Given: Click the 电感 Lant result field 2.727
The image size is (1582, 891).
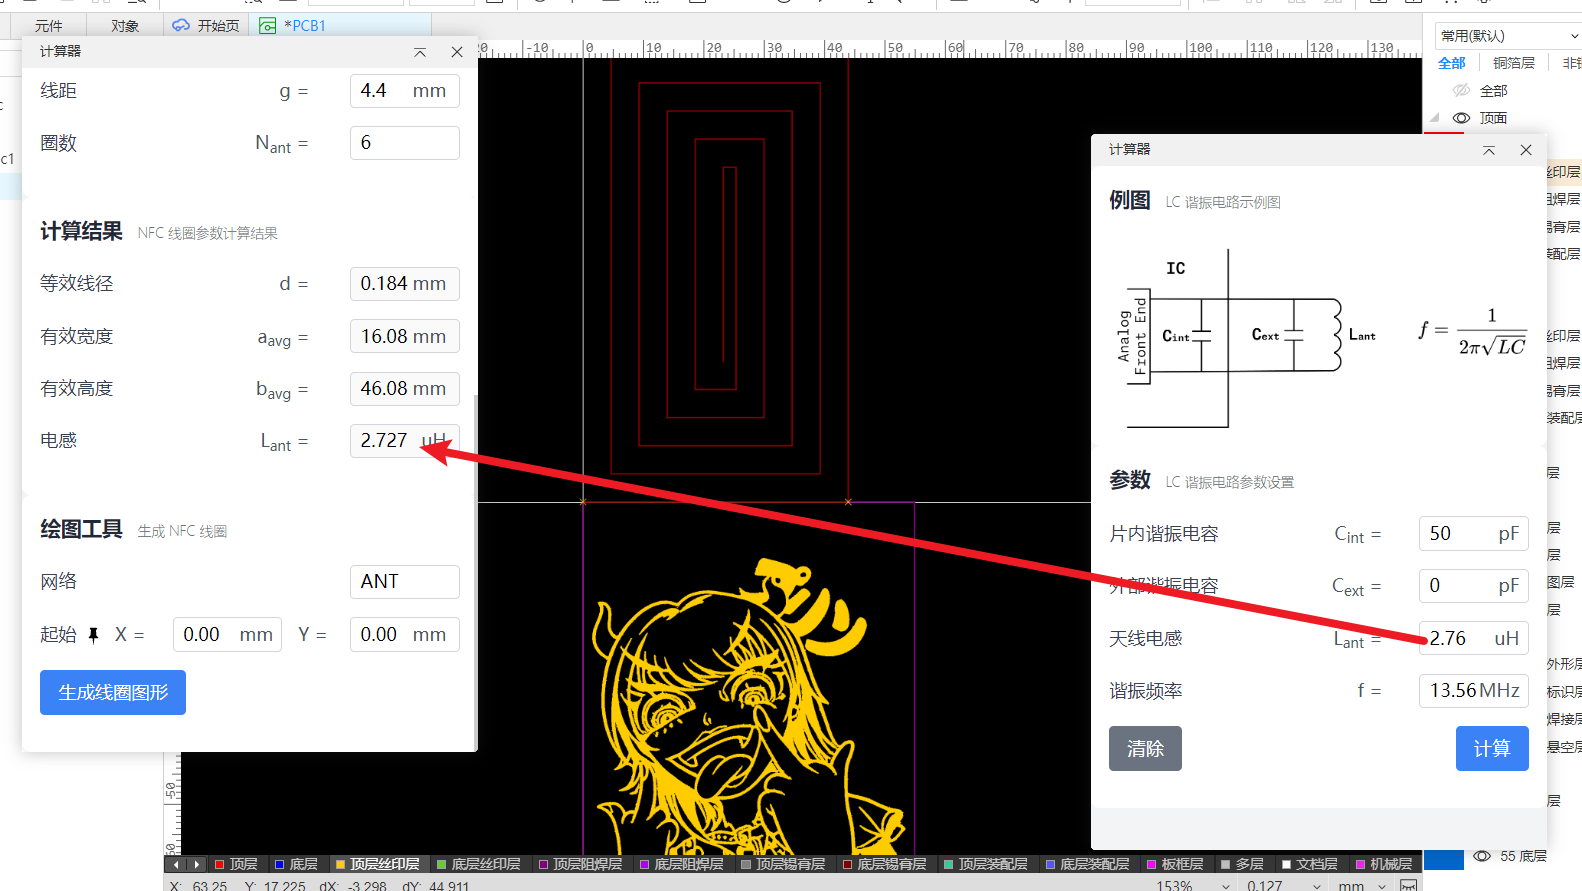Looking at the screenshot, I should (404, 441).
